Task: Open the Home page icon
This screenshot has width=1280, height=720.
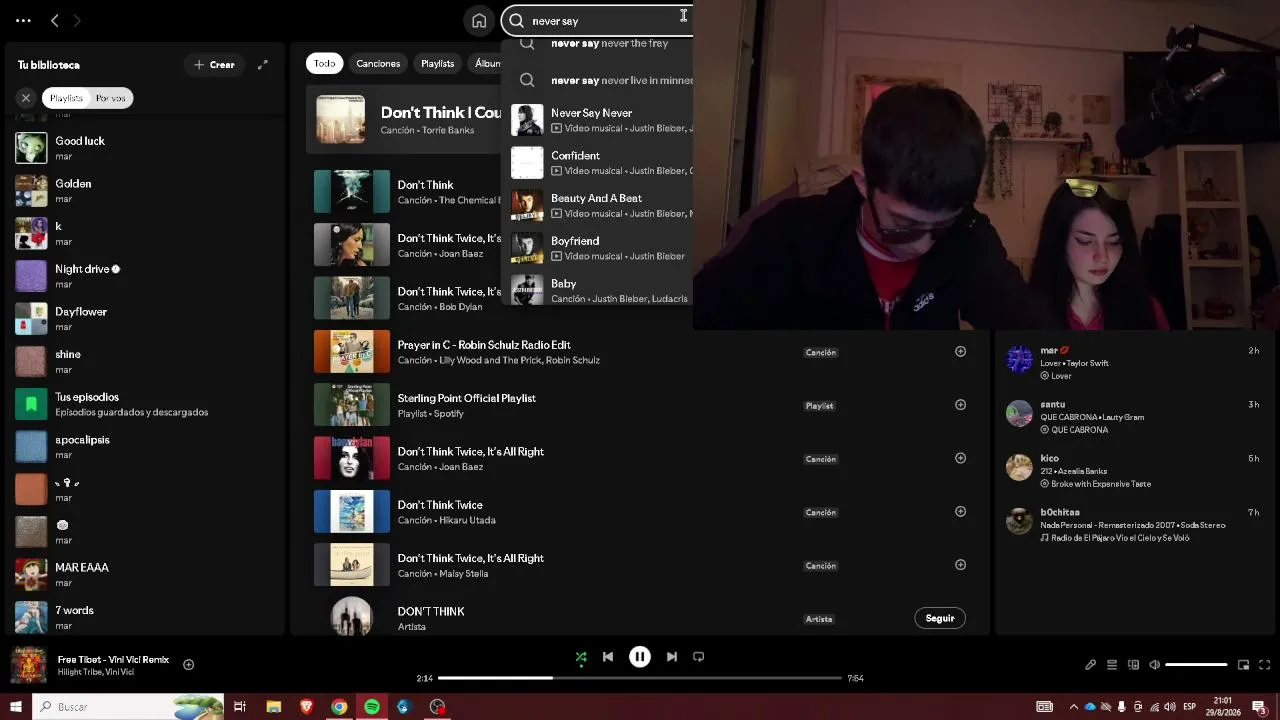Action: tap(479, 21)
